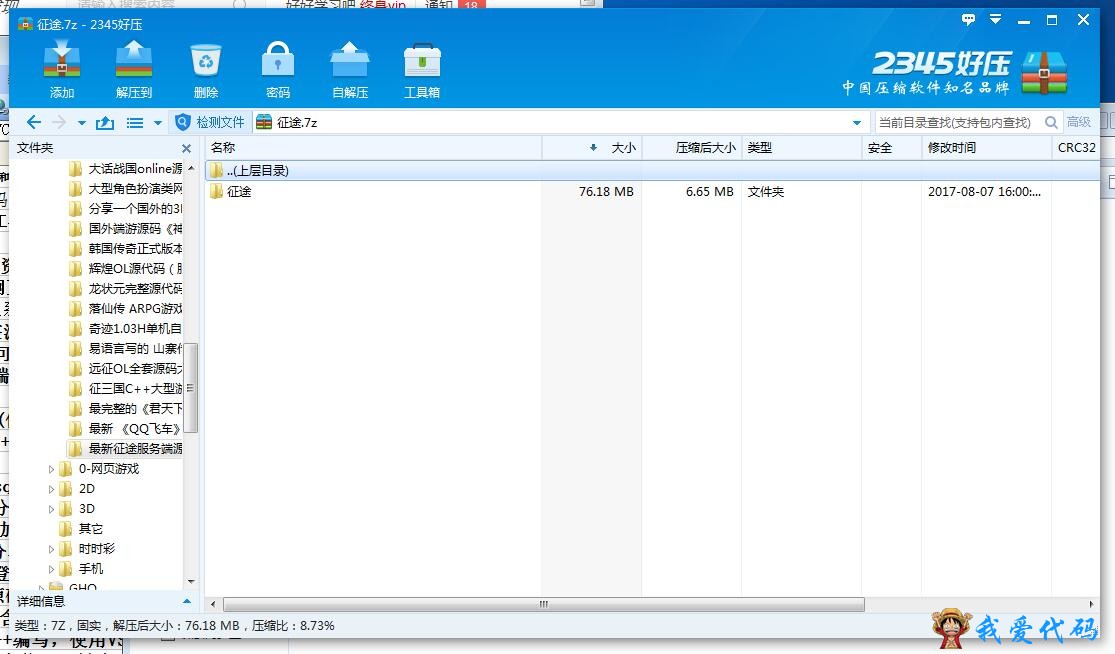This screenshot has width=1115, height=654.
Task: Sort by 名称 column header
Action: coord(374,148)
